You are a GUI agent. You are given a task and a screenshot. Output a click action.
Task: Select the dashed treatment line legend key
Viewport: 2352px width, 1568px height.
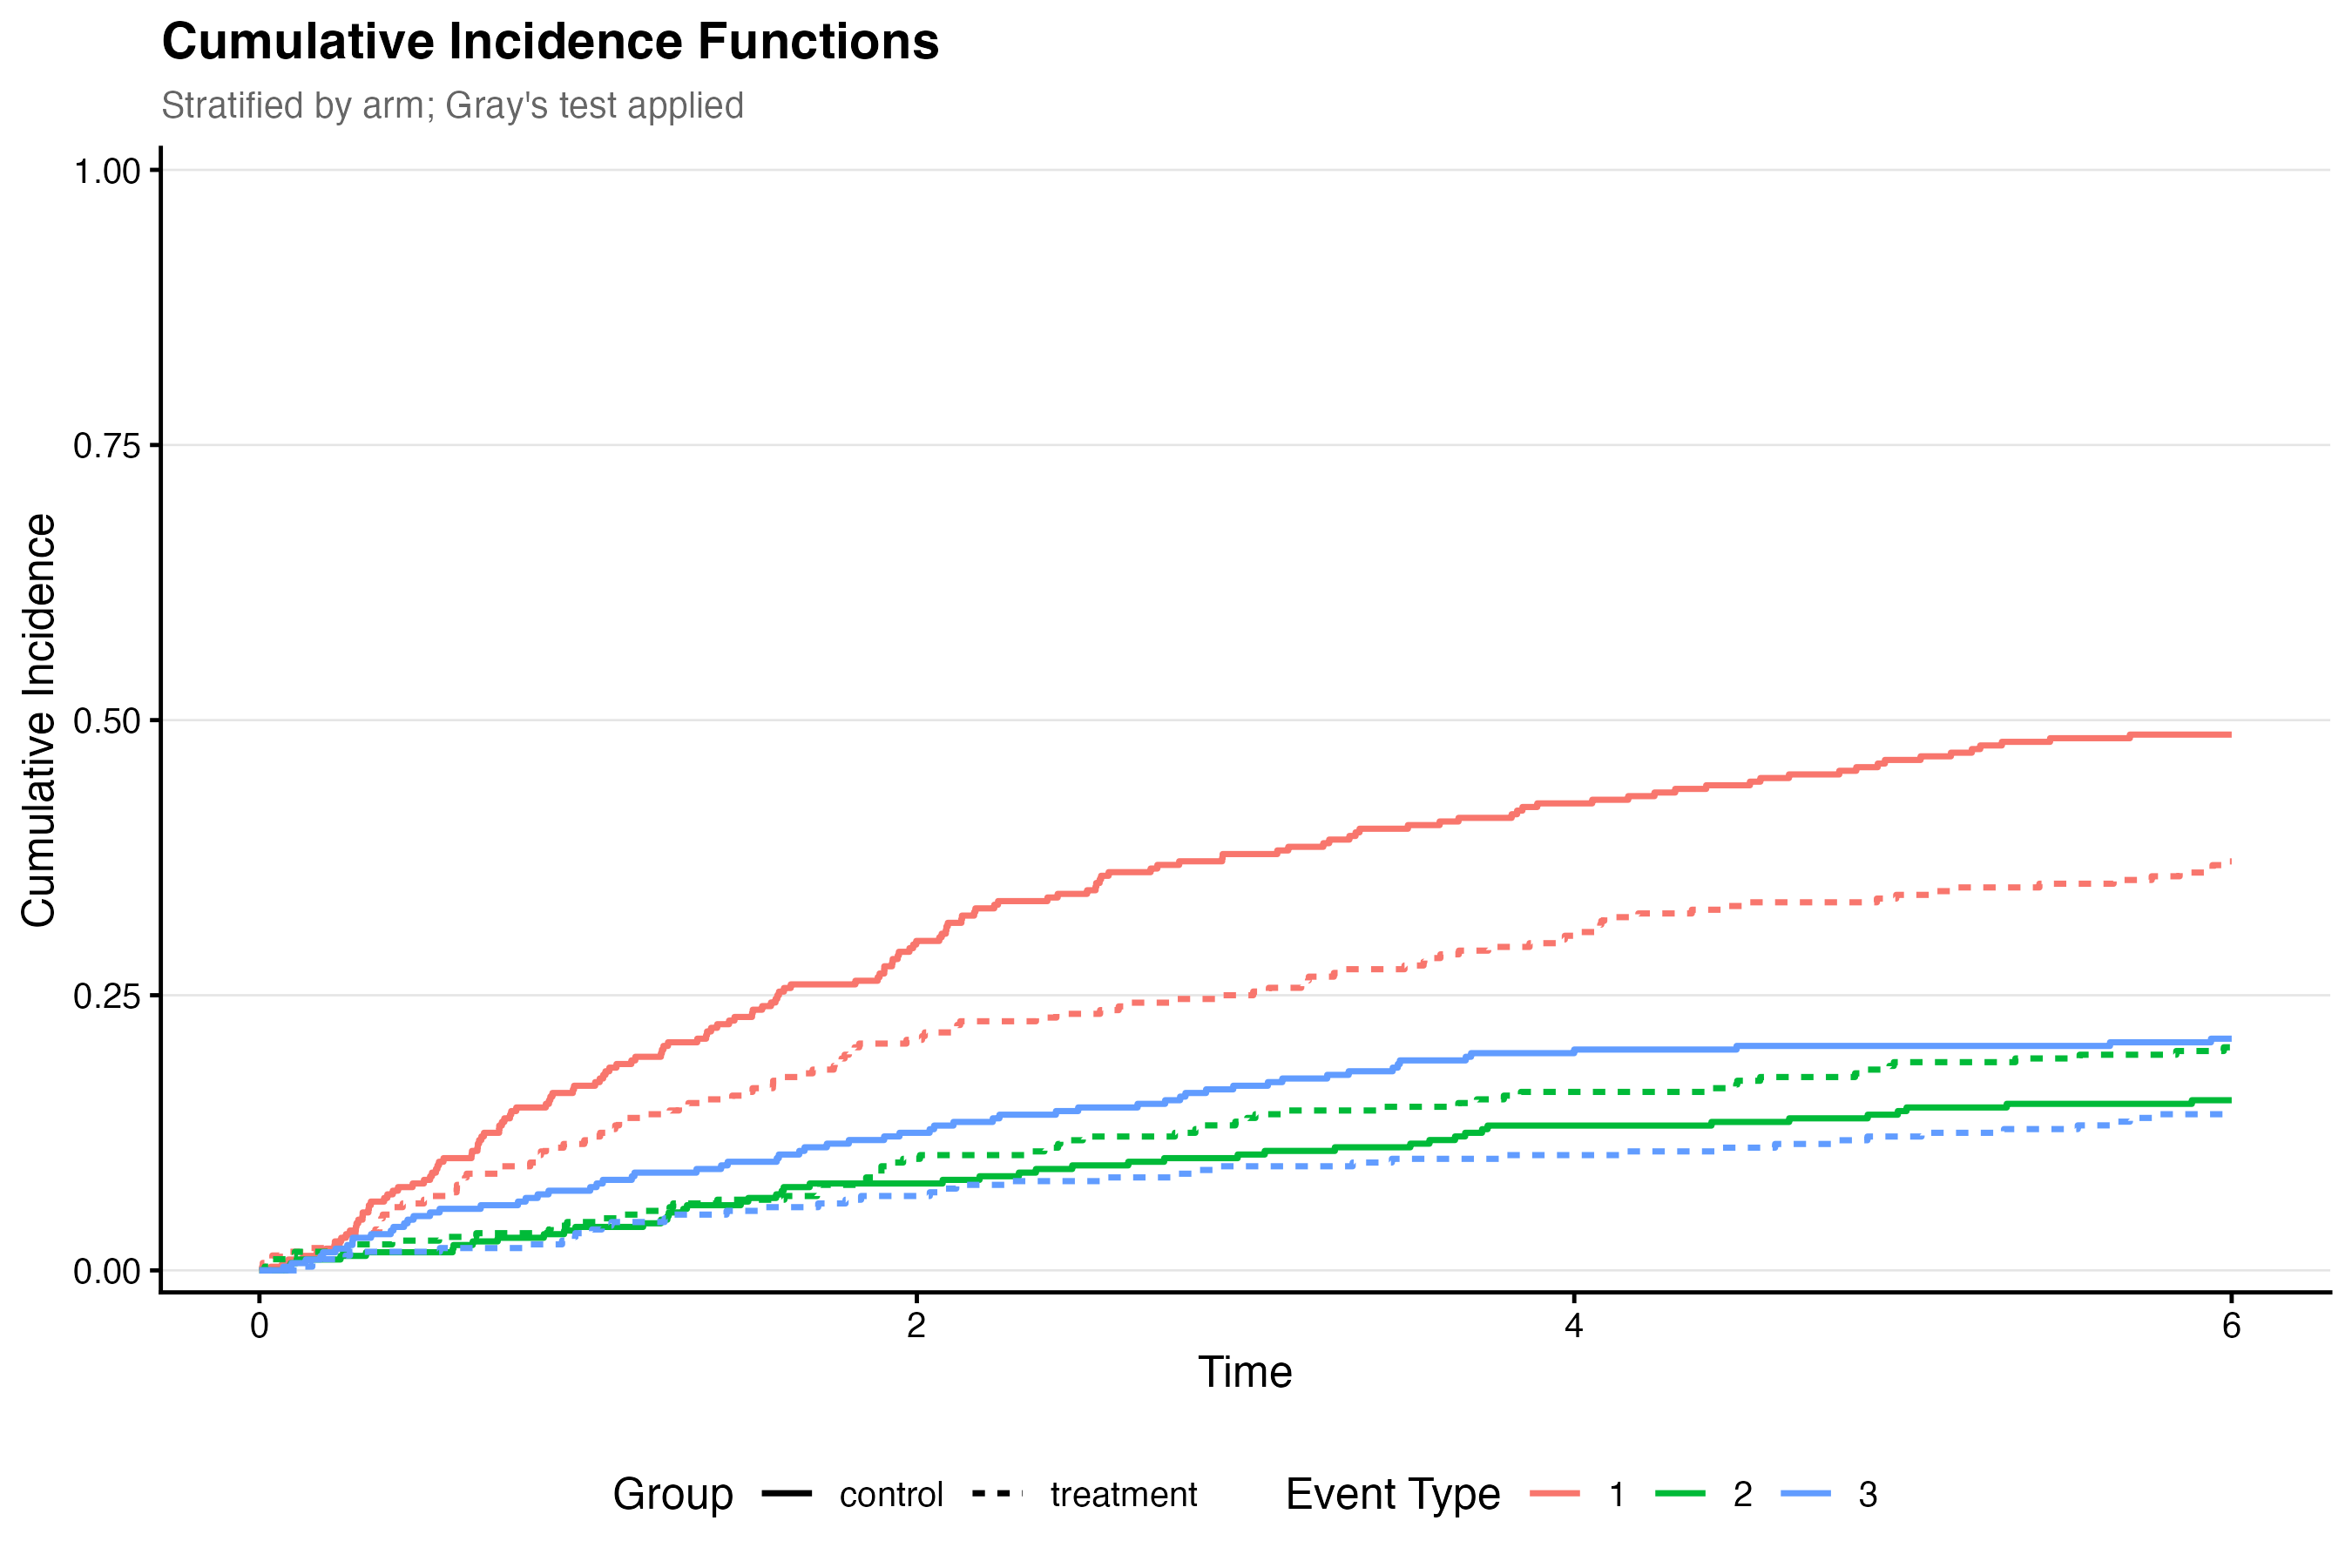coord(997,1494)
